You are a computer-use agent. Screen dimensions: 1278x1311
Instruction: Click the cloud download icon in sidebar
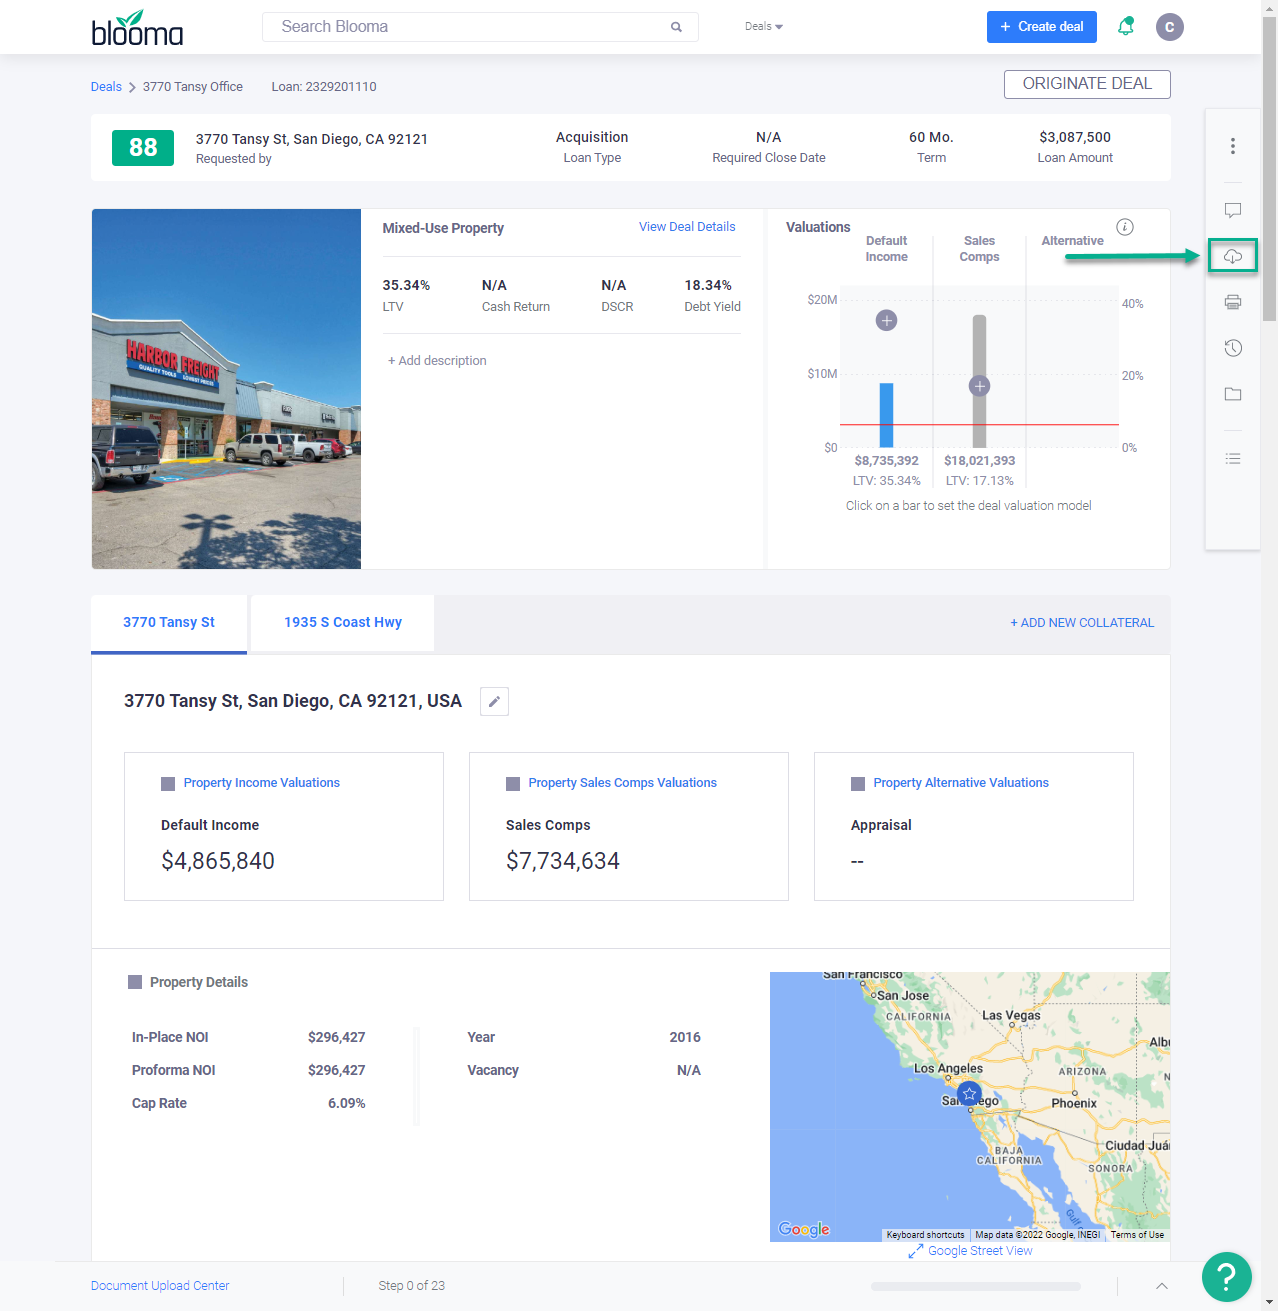pos(1232,257)
